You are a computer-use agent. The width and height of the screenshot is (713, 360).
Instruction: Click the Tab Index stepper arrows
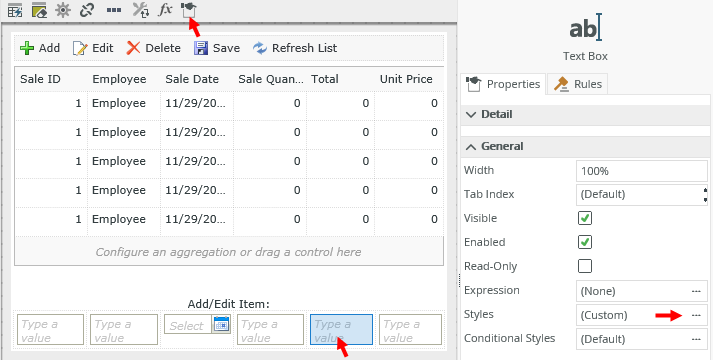(x=705, y=195)
